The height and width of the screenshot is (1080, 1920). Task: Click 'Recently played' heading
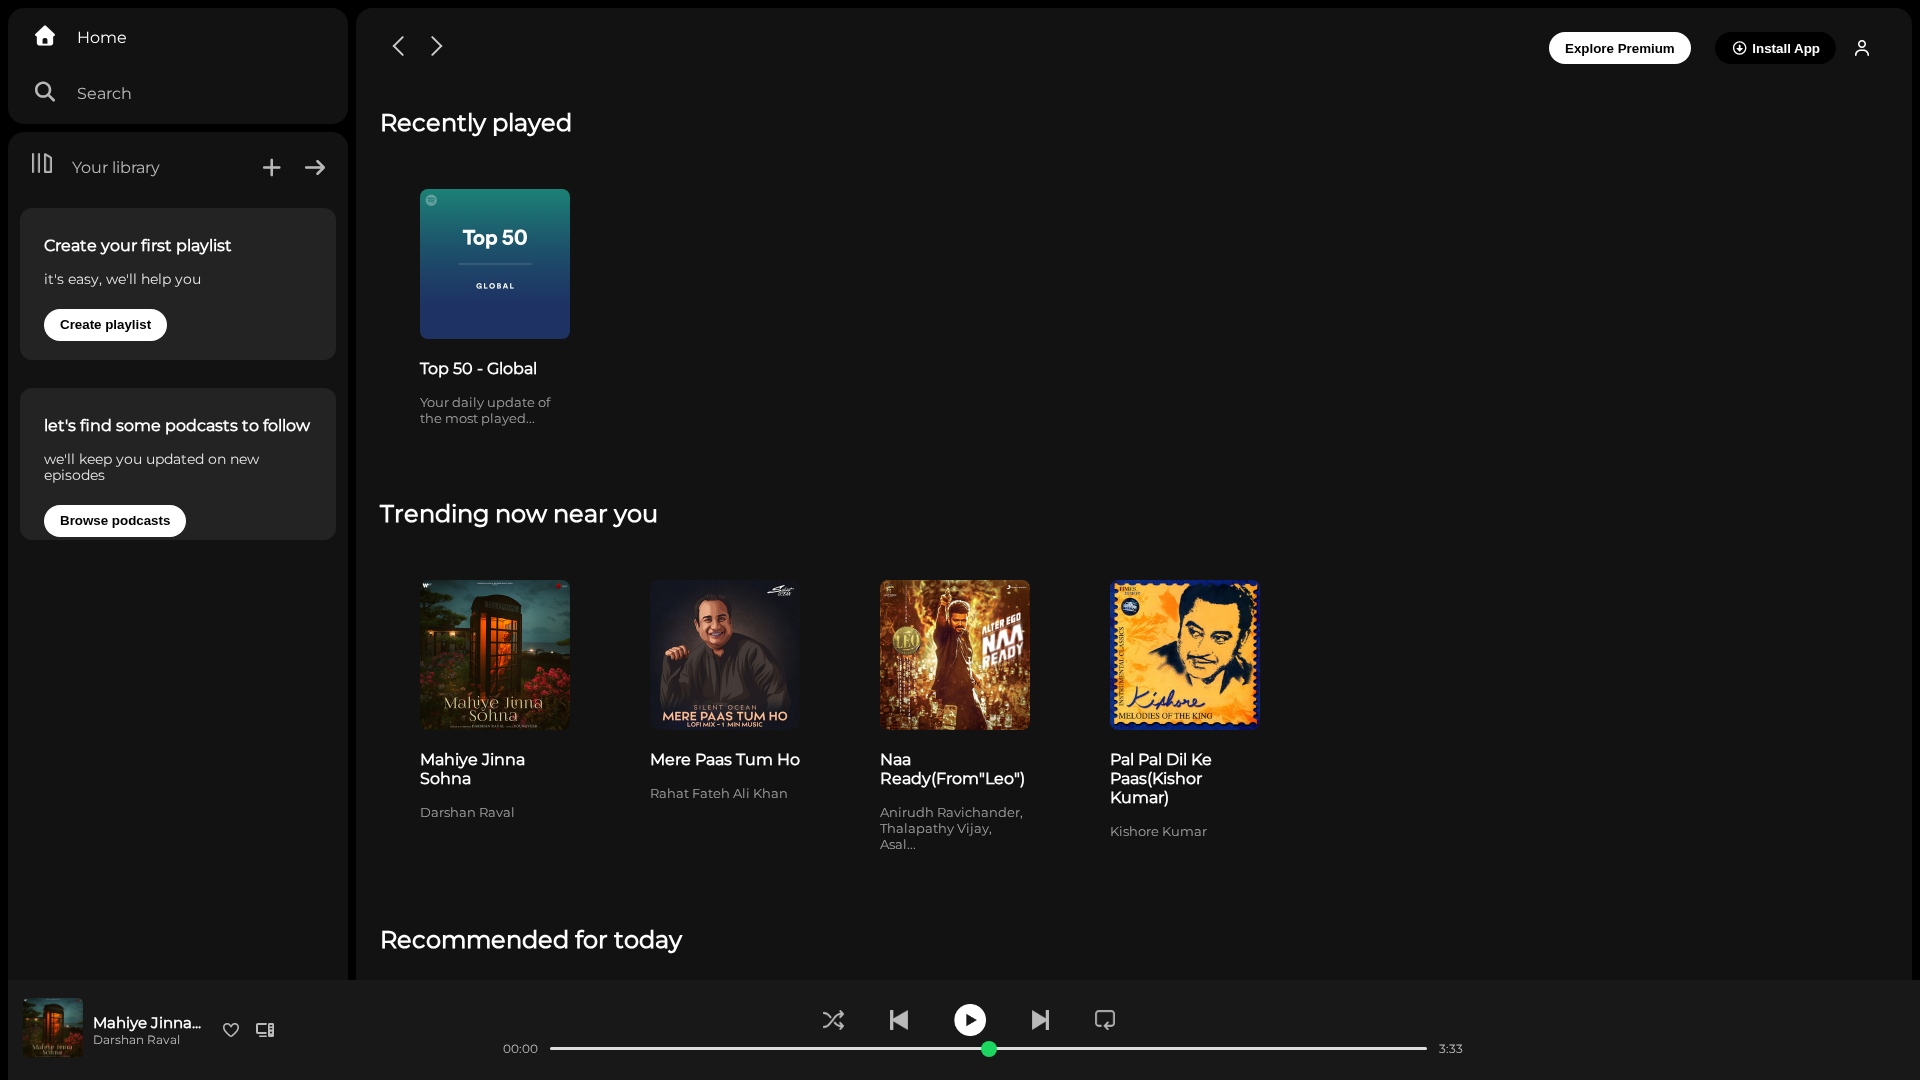pos(476,123)
